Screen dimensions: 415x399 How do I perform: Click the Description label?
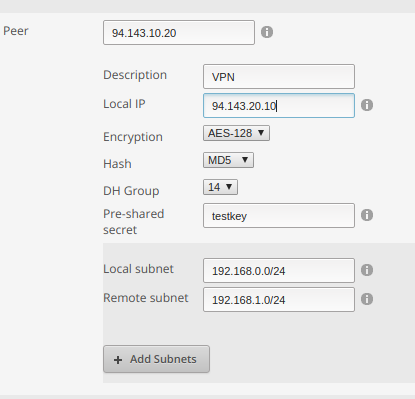coord(135,75)
